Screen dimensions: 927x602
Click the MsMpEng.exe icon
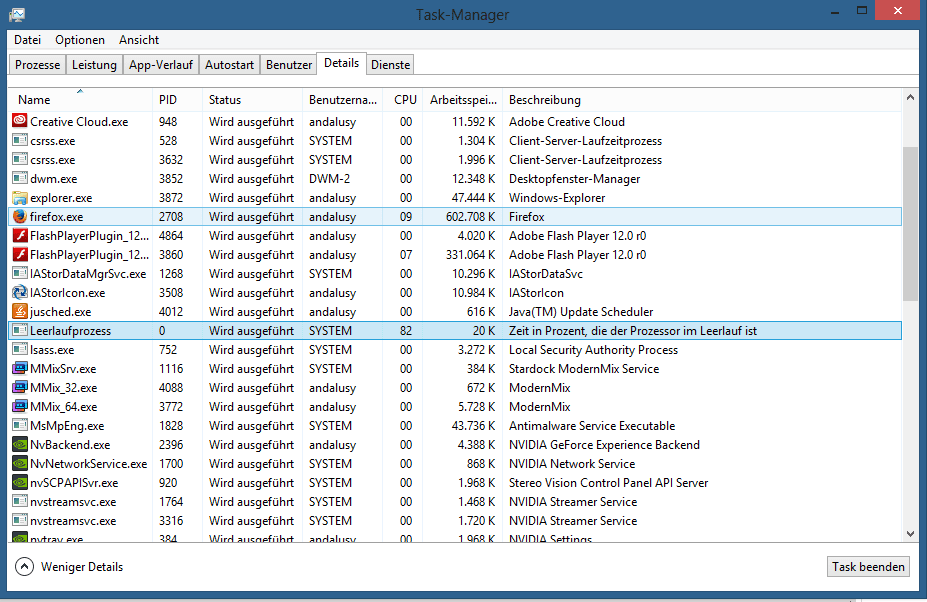click(x=20, y=425)
